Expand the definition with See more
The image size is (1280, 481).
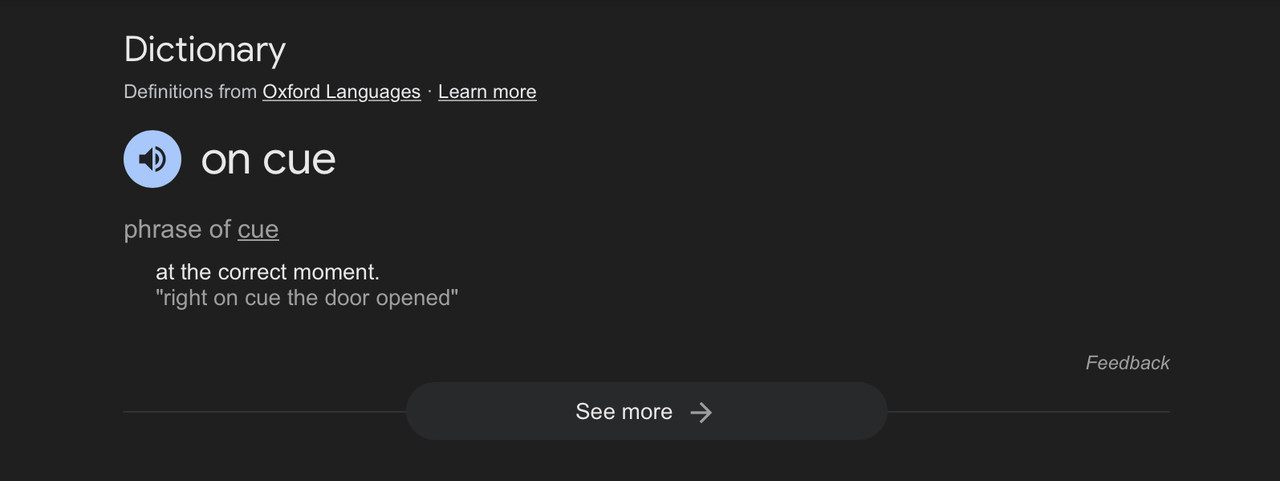coord(624,412)
